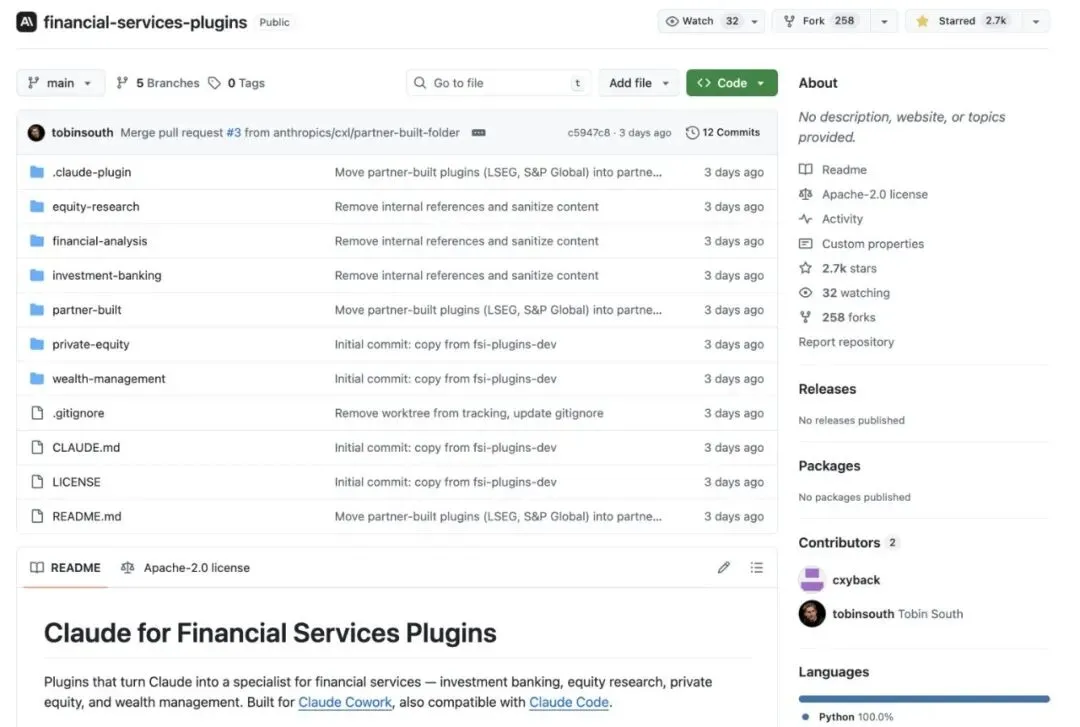
Task: Click the Go to file search field
Action: 499,83
